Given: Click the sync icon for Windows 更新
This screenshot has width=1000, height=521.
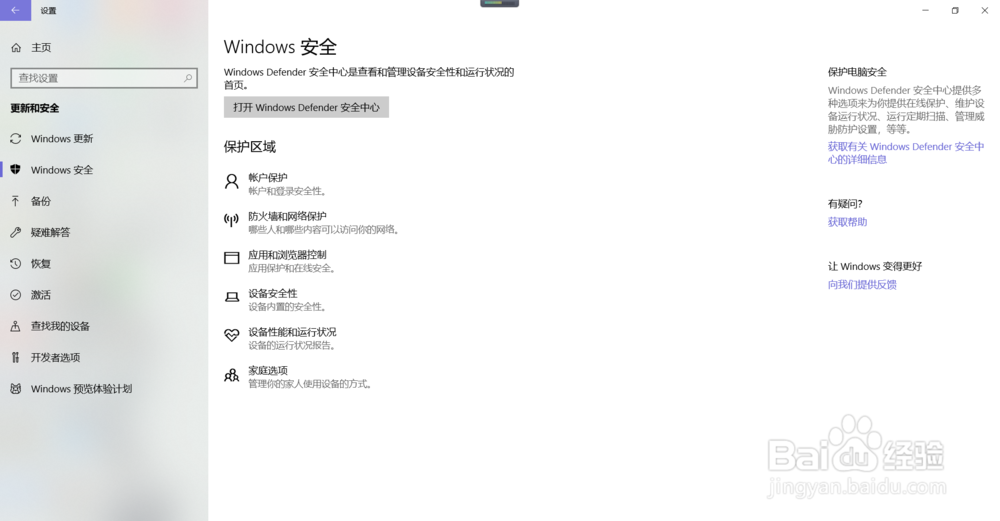Looking at the screenshot, I should pyautogui.click(x=16, y=138).
